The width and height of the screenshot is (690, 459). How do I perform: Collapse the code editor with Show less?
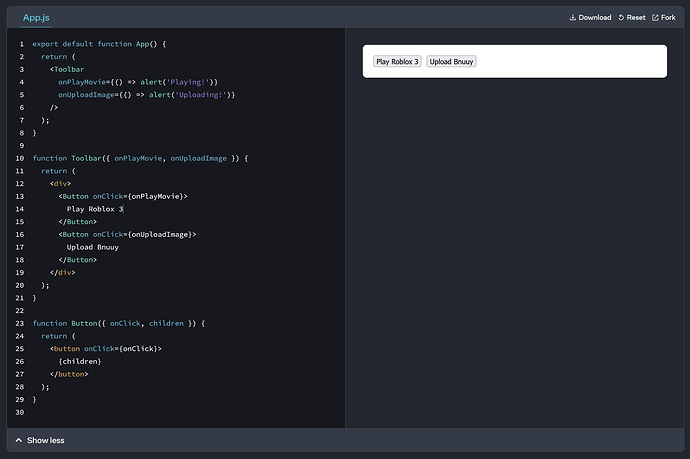pyautogui.click(x=45, y=440)
